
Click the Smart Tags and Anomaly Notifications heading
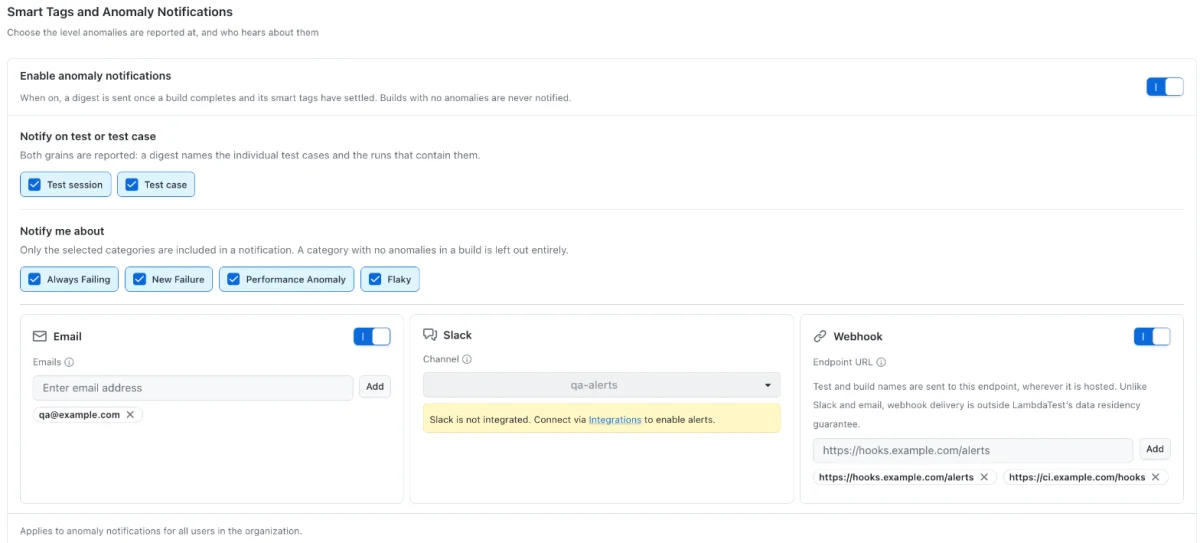120,12
